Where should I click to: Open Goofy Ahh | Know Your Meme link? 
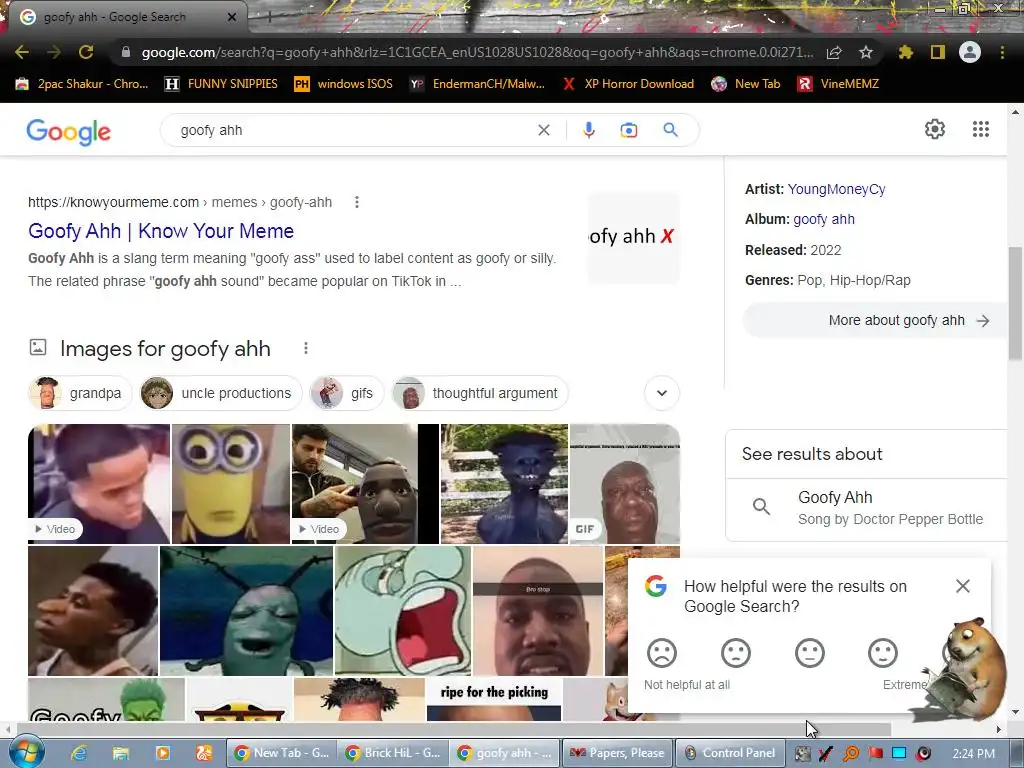[161, 231]
